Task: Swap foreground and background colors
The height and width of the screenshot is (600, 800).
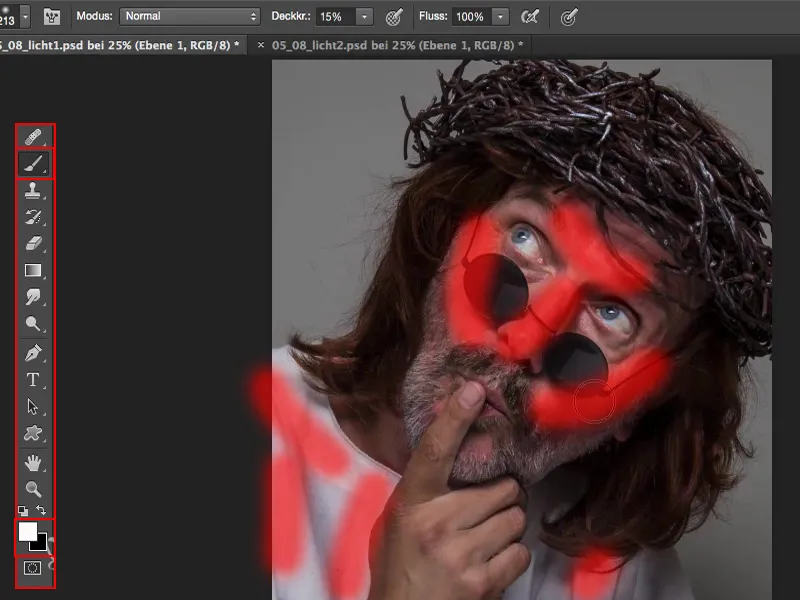Action: pyautogui.click(x=41, y=510)
